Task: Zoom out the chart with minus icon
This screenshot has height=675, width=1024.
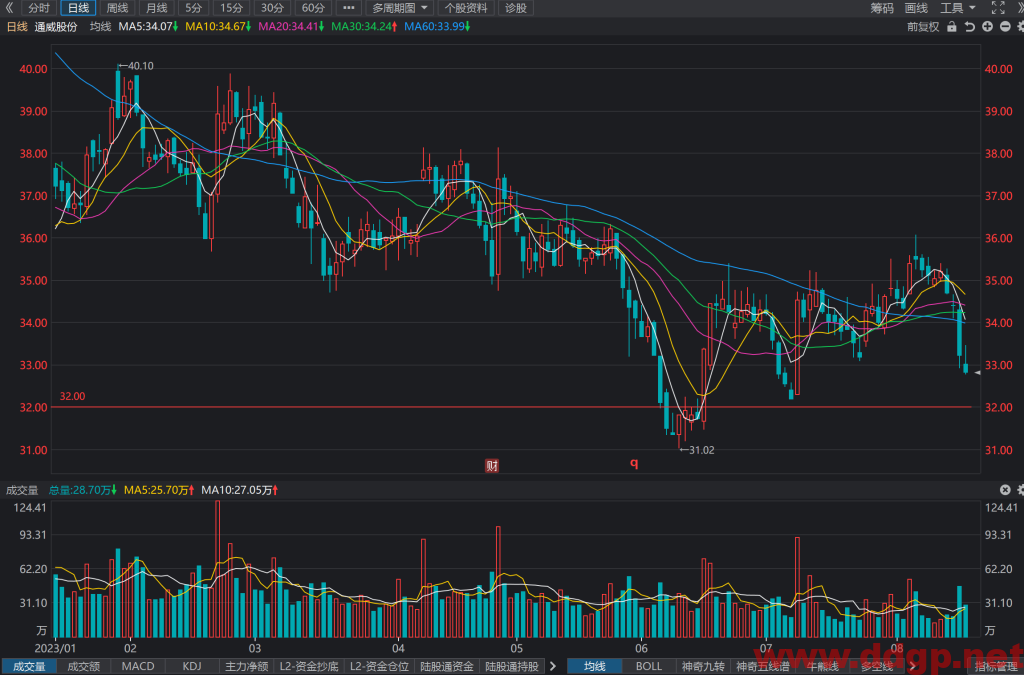Action: pyautogui.click(x=1005, y=27)
